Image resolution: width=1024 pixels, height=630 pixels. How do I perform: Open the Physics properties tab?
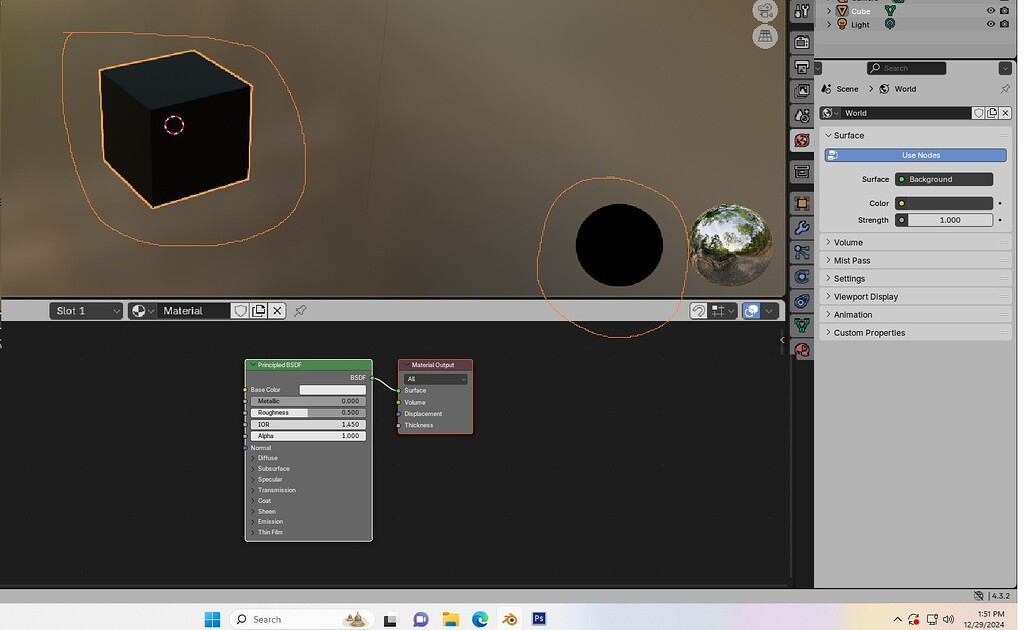[x=802, y=277]
